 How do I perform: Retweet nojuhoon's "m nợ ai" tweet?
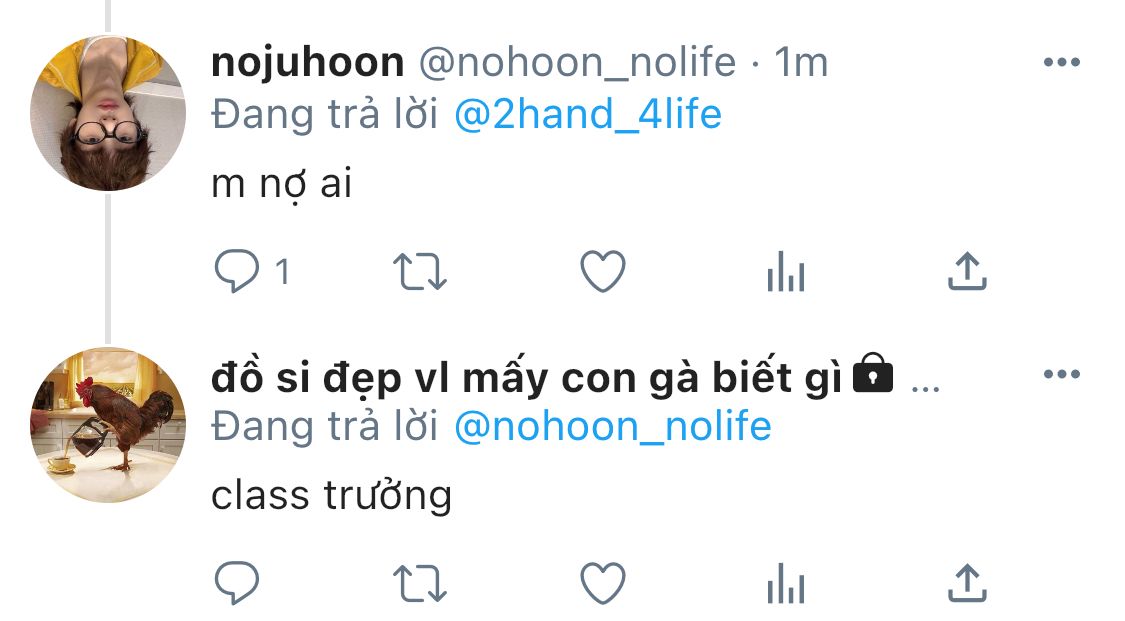coord(420,272)
